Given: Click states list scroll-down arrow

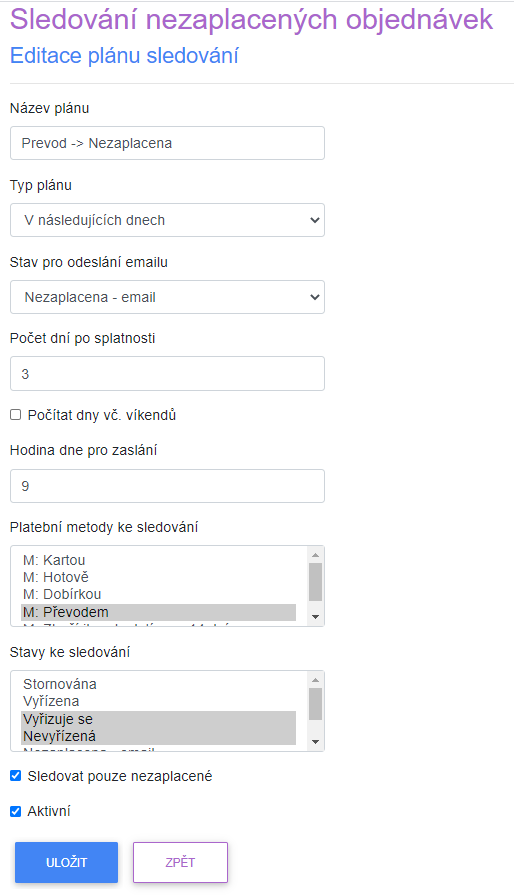Looking at the screenshot, I should pyautogui.click(x=315, y=742).
